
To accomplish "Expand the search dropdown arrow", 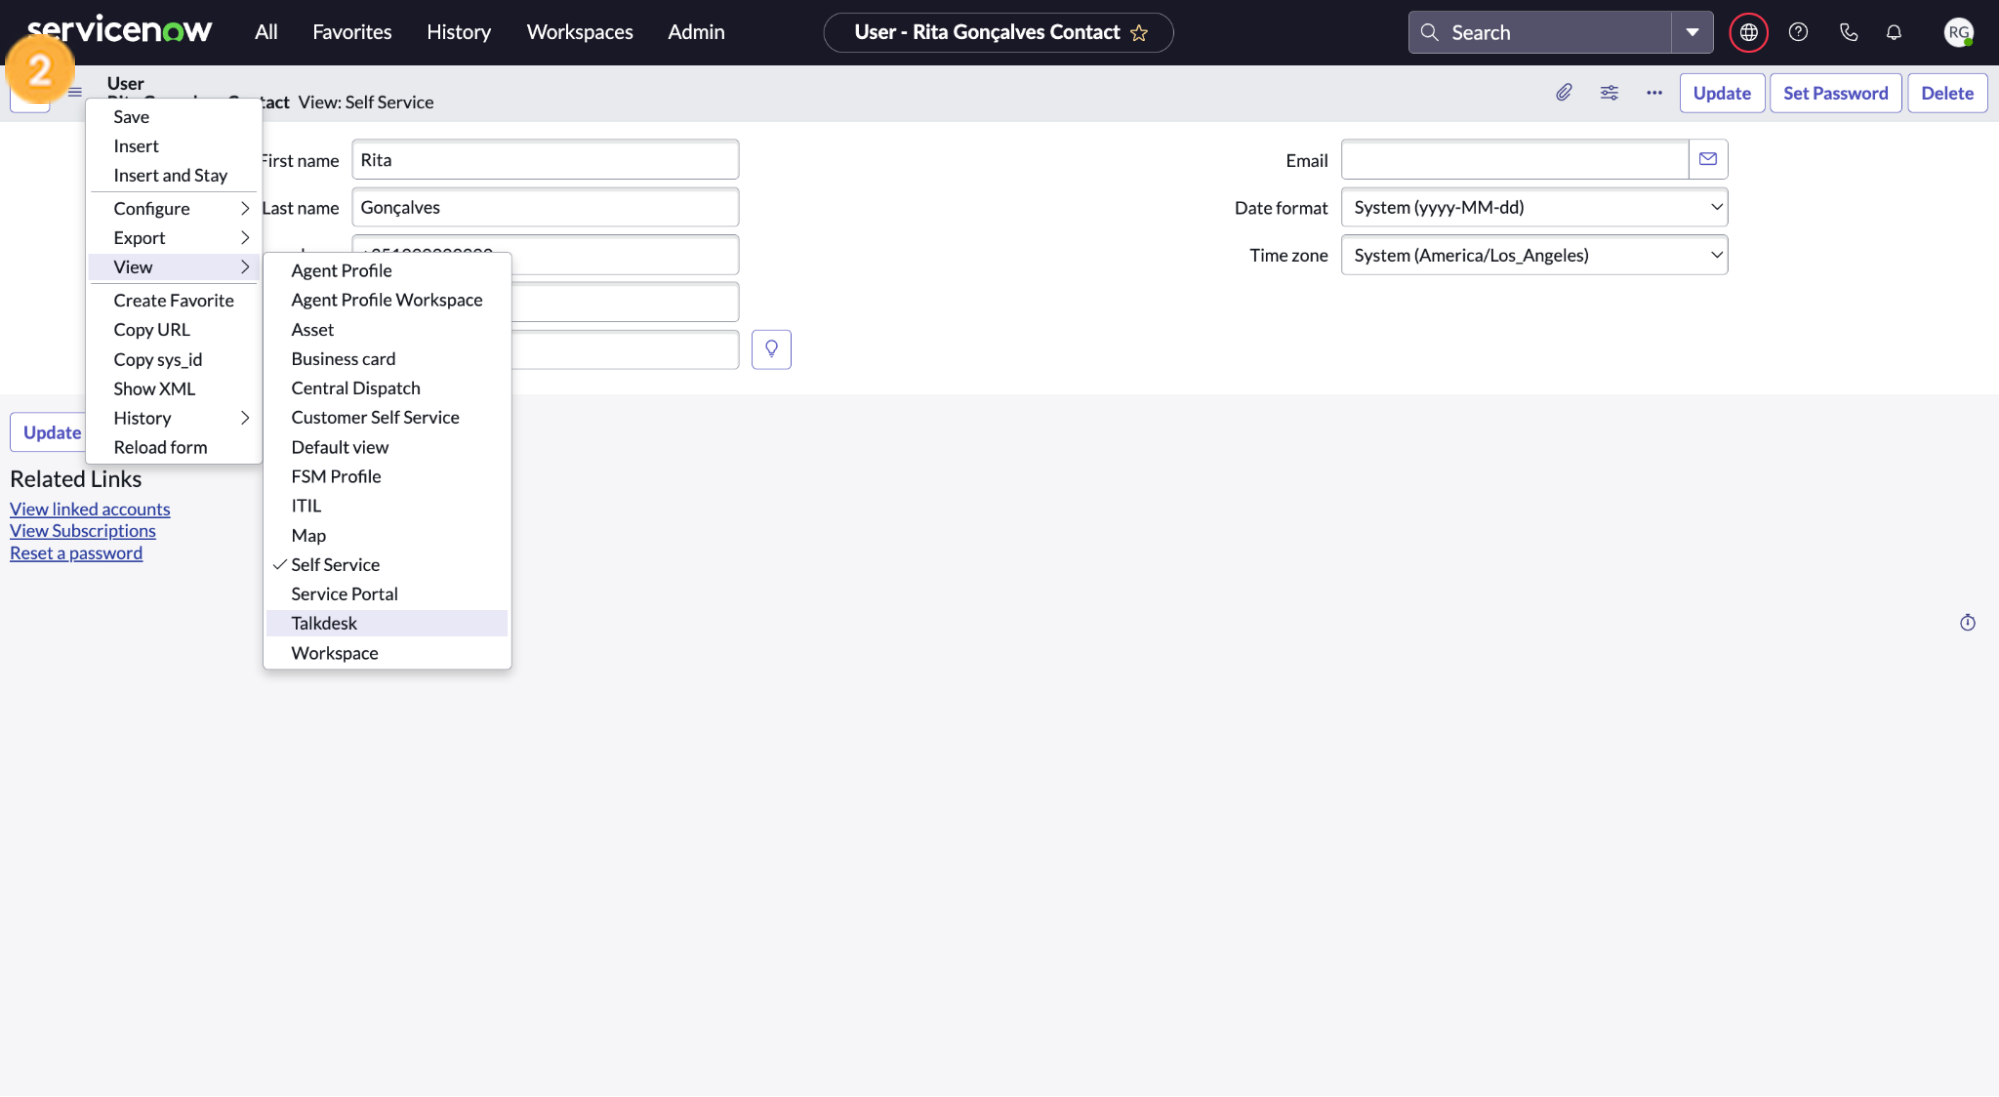I will point(1692,32).
